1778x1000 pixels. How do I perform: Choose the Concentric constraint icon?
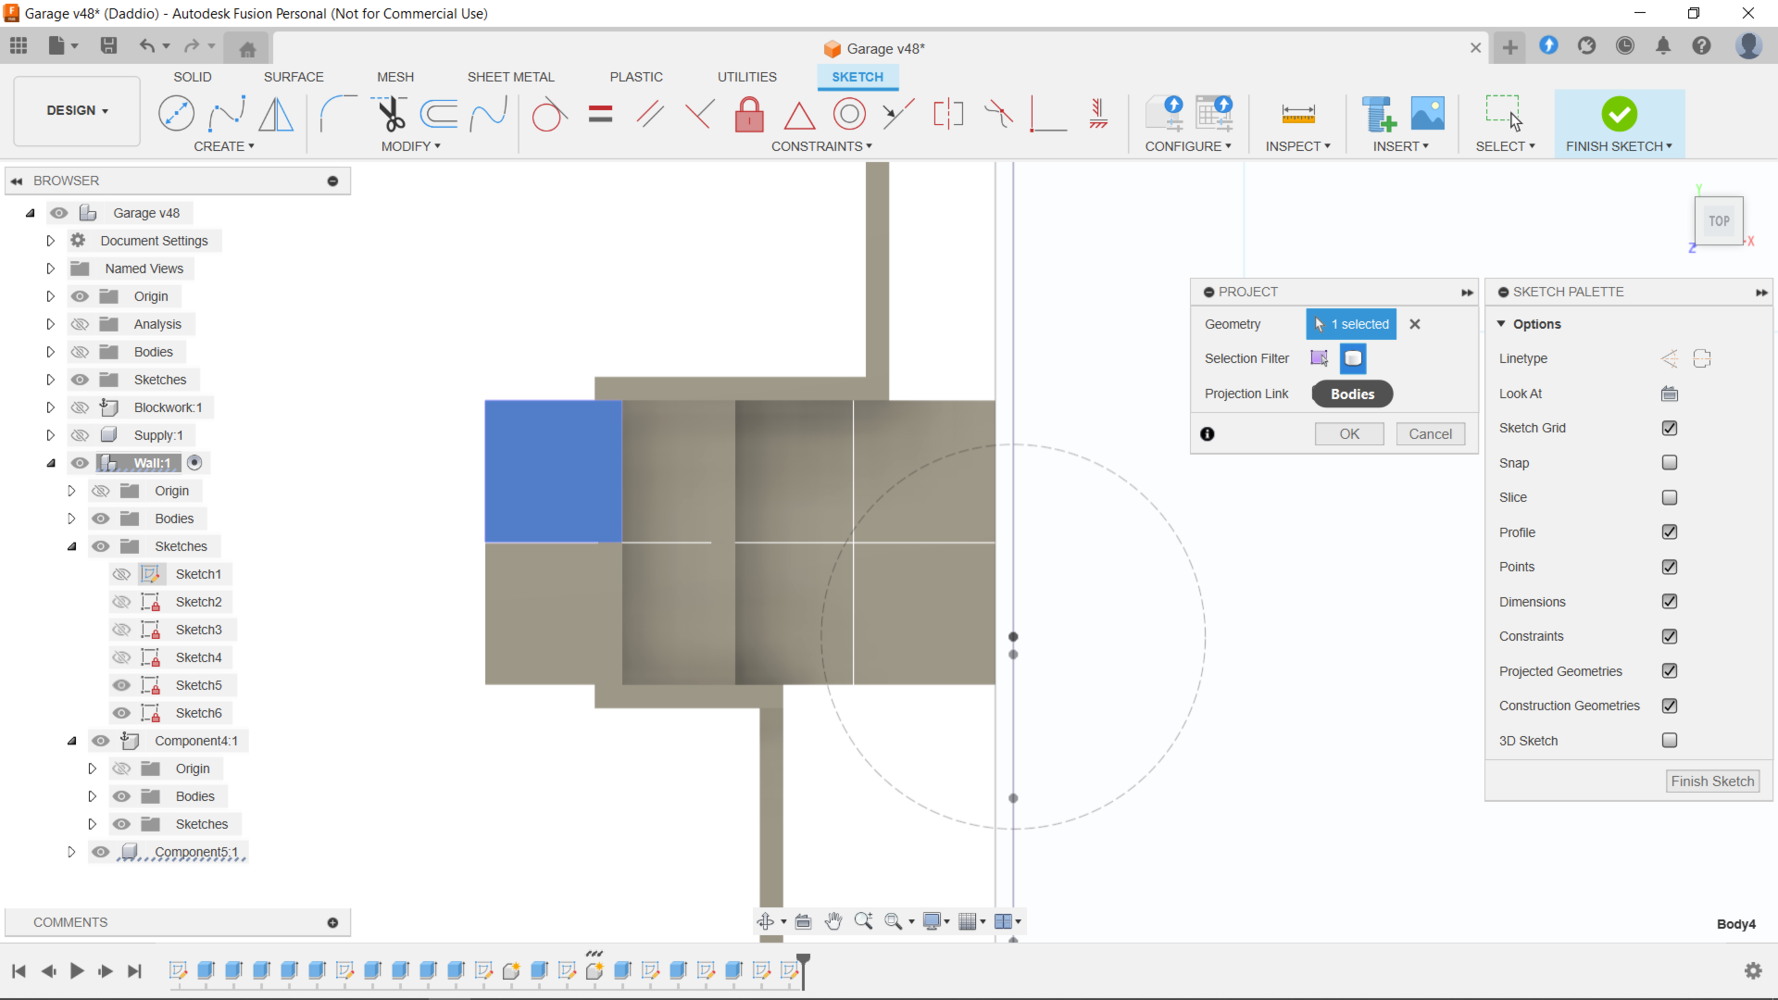tap(849, 114)
